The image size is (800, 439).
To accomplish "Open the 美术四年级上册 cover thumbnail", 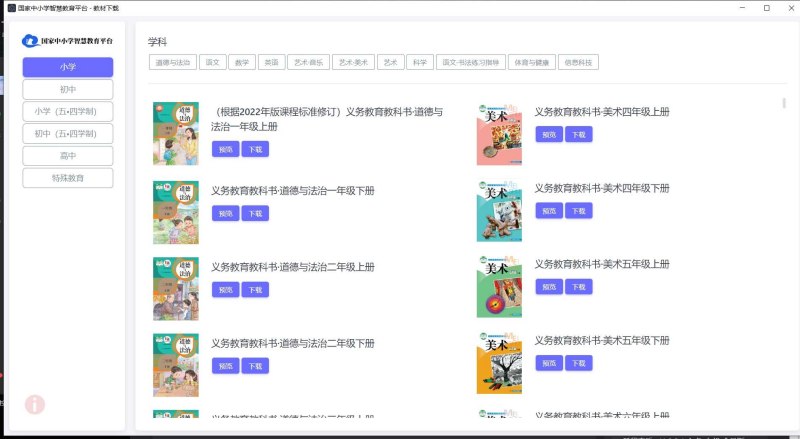I will coord(499,135).
